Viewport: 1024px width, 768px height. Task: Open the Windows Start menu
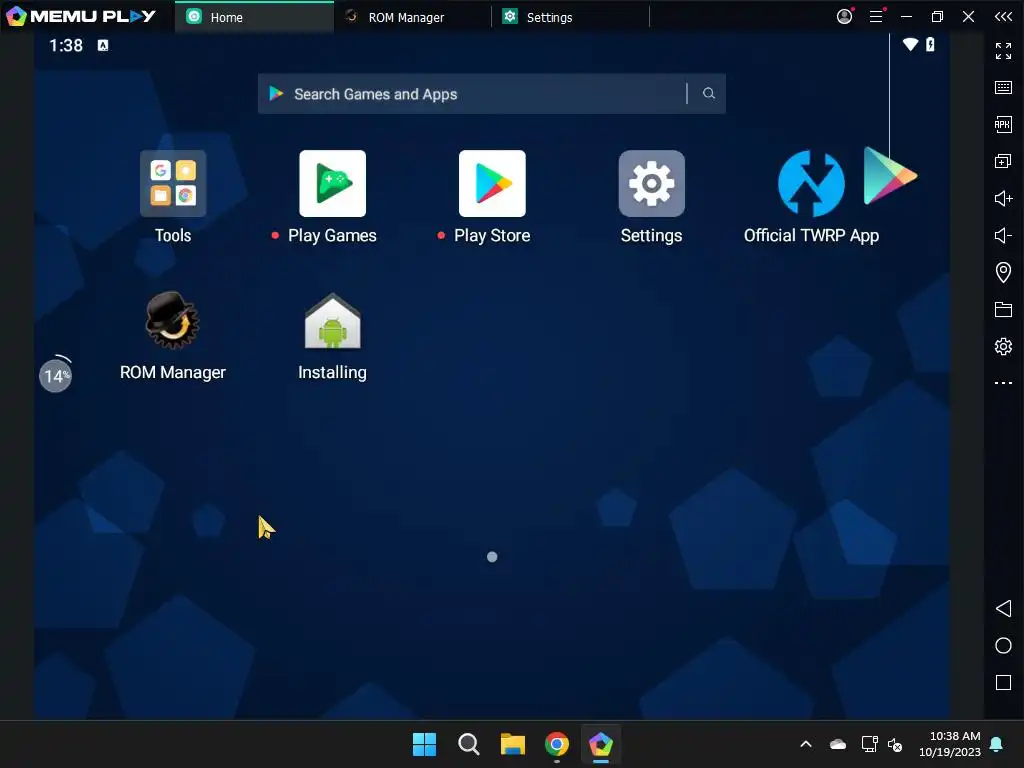pyautogui.click(x=424, y=744)
